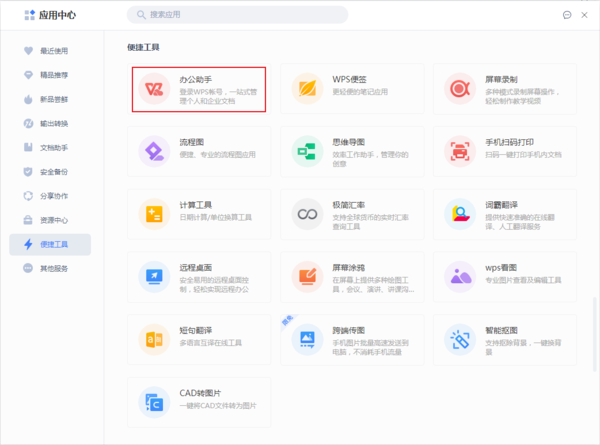Select 精品推荐 in the sidebar
600x445 pixels.
point(54,75)
